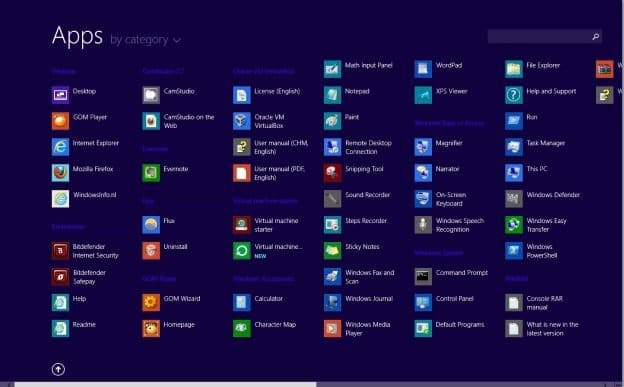Screen dimensions: 624x387
Task: Launch Oracle VM VirtualBox
Action: tap(259, 121)
